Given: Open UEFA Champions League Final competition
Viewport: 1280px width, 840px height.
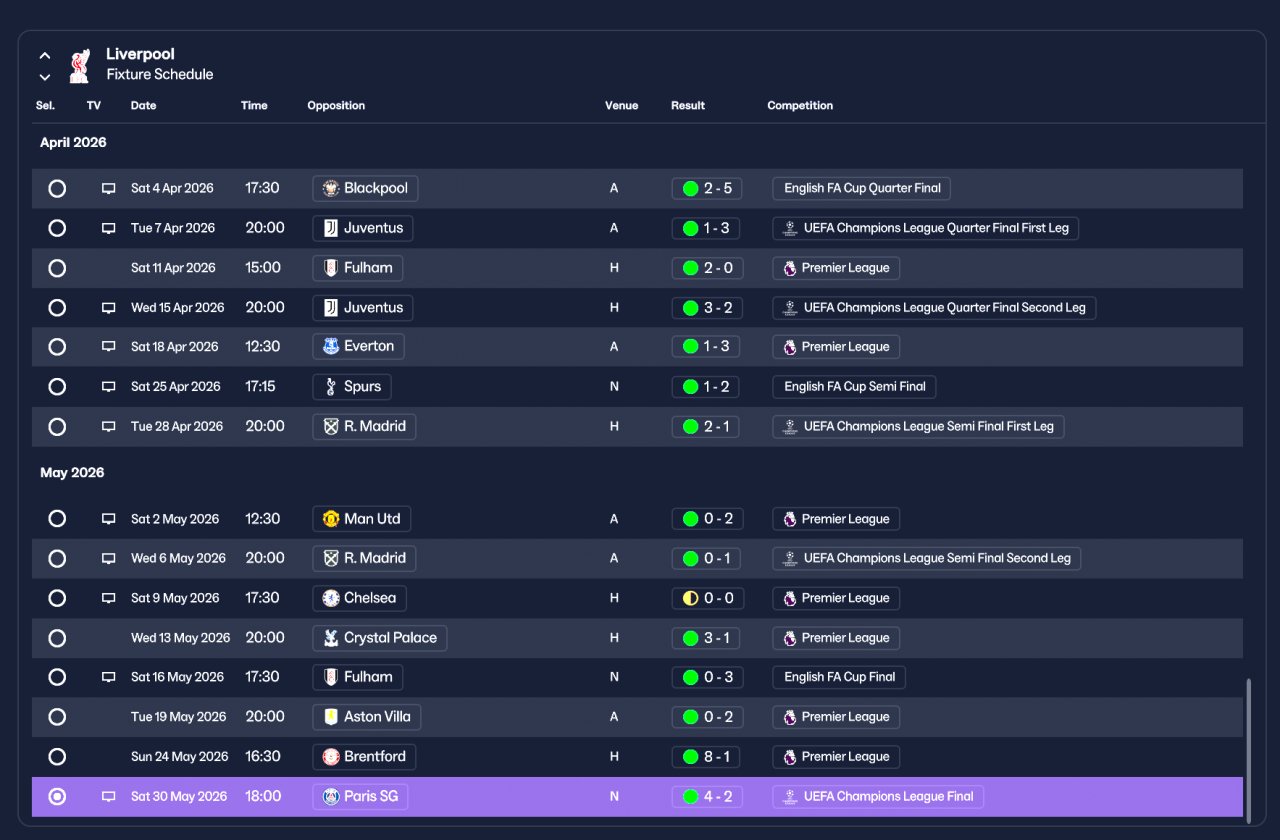Looking at the screenshot, I should [878, 797].
